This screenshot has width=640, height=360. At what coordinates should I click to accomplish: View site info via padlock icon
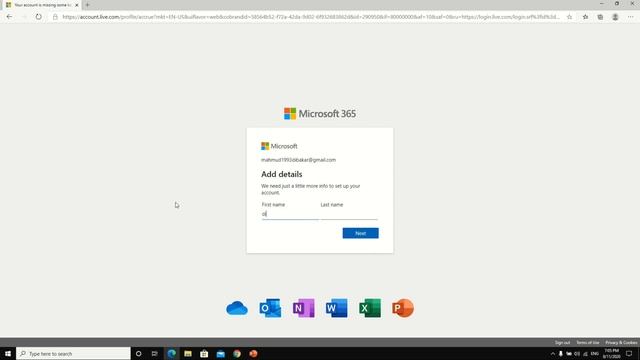pyautogui.click(x=55, y=17)
